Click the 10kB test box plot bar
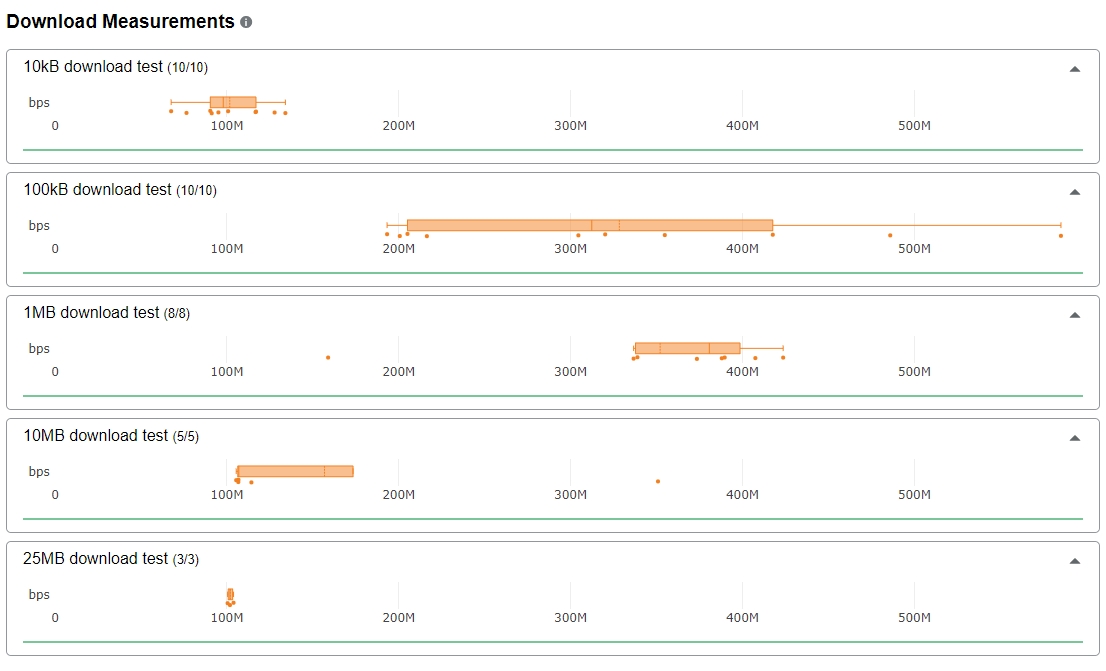Screen dimensions: 1106x671 click(x=233, y=102)
